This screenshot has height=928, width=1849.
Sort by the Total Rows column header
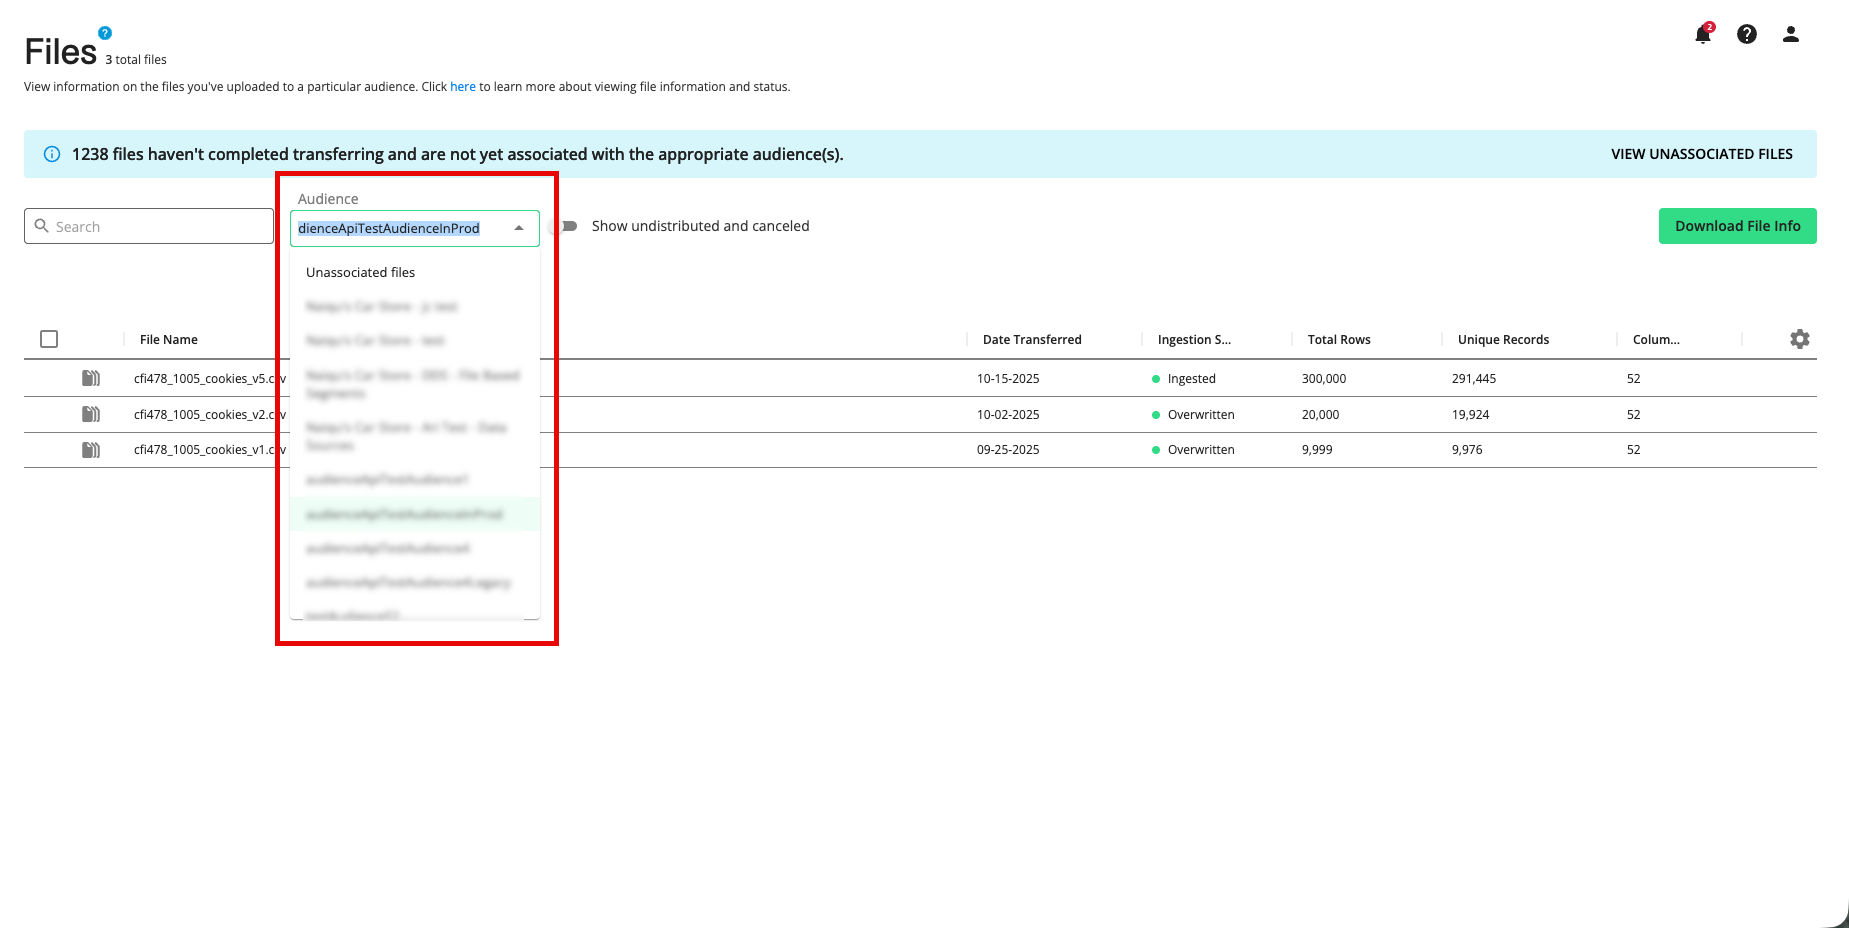1339,340
